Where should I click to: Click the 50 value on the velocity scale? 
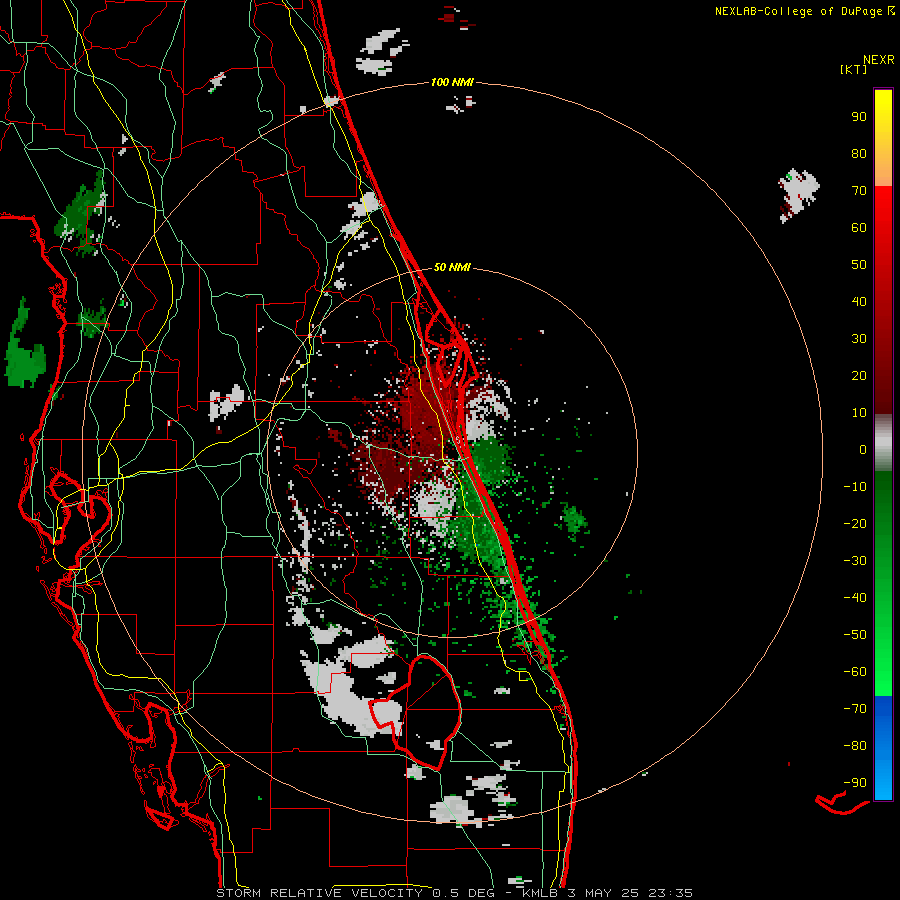coord(859,265)
